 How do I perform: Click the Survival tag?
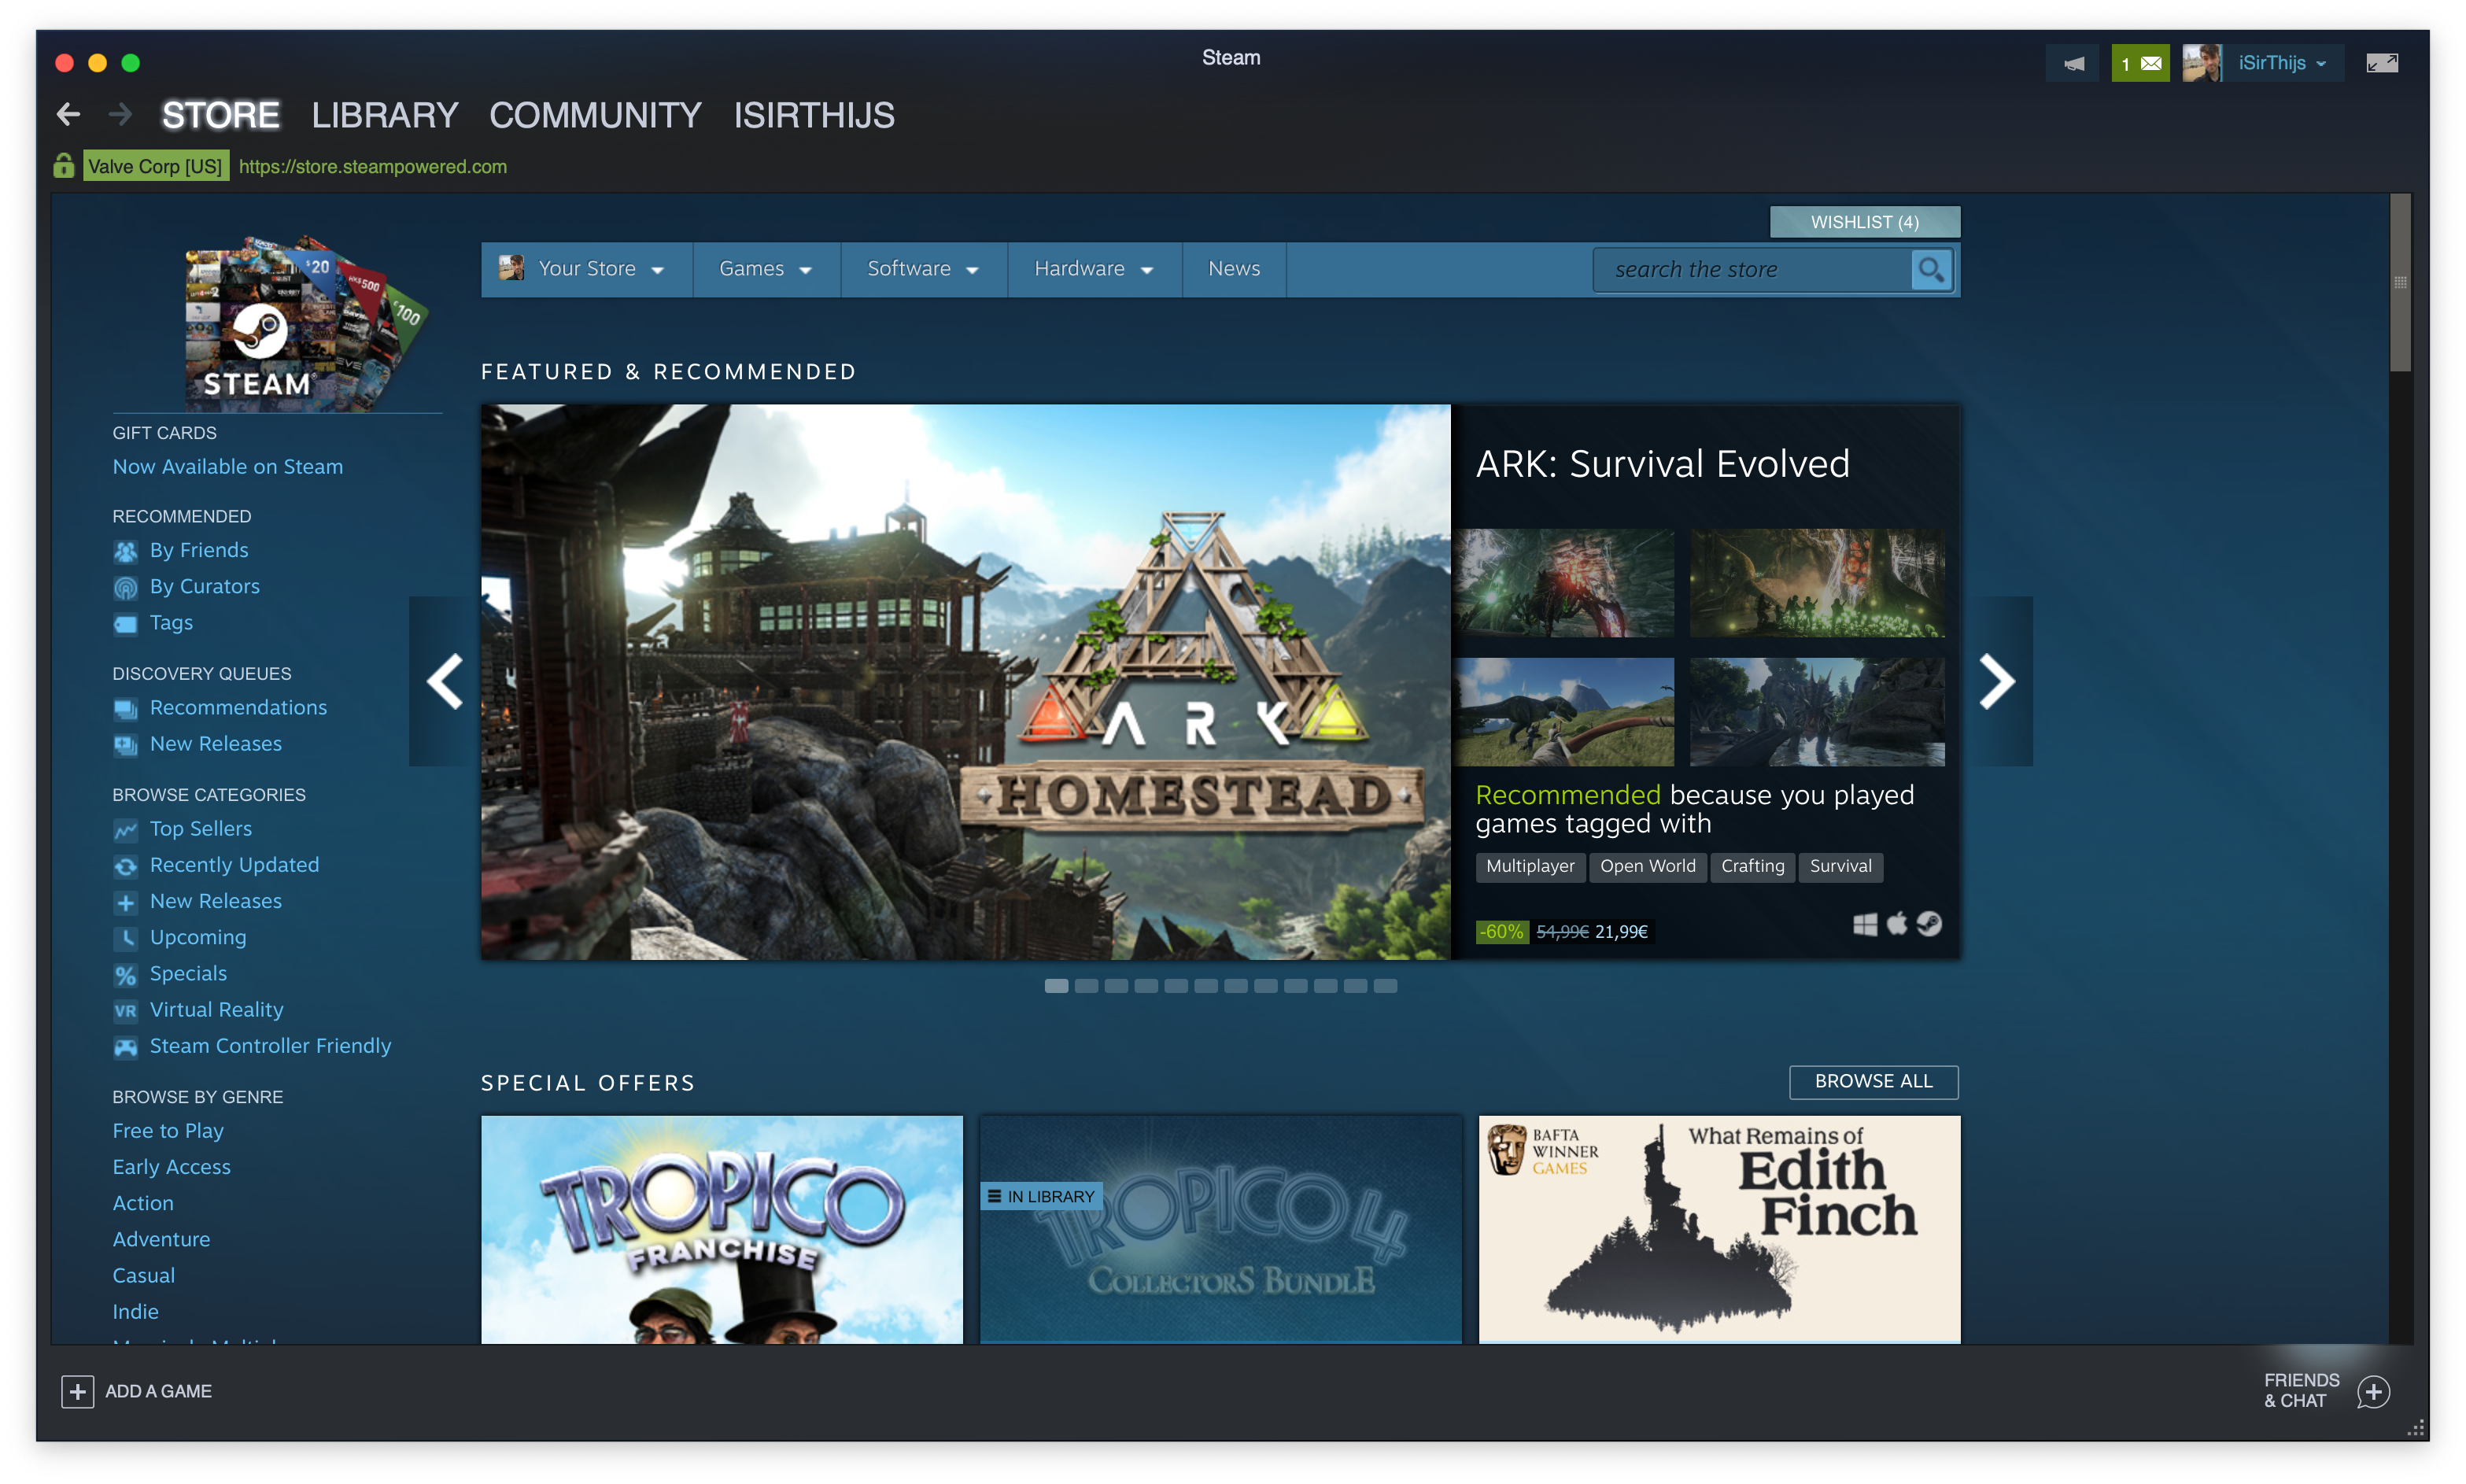[x=1840, y=866]
